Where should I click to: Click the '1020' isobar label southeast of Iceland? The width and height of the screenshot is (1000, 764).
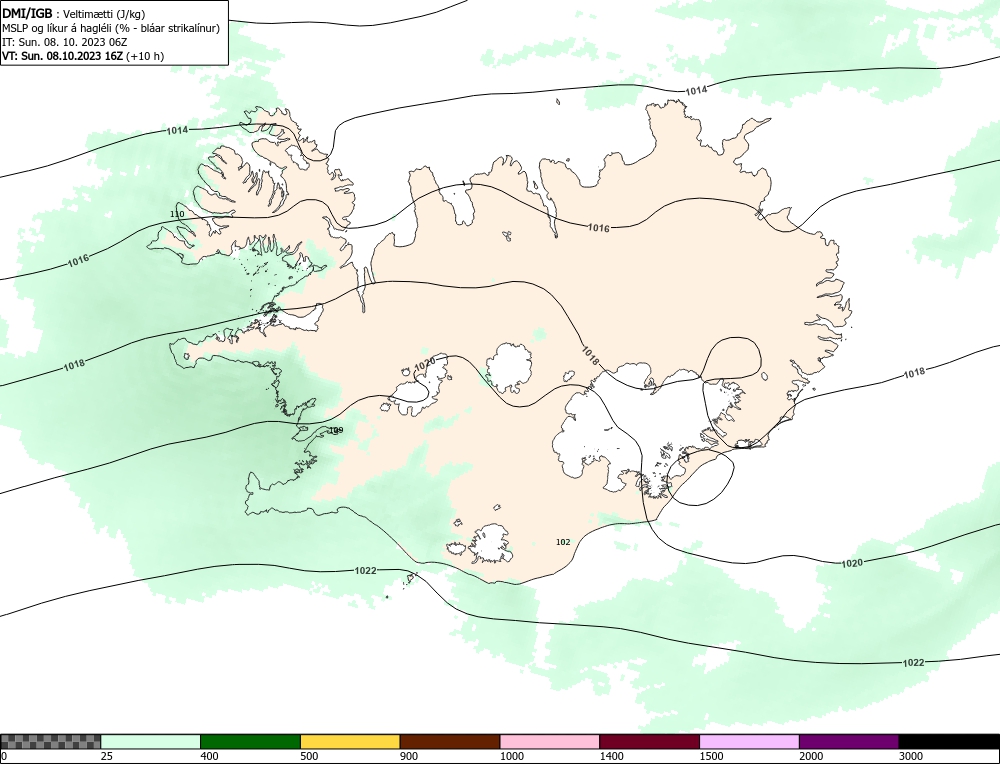click(x=852, y=563)
